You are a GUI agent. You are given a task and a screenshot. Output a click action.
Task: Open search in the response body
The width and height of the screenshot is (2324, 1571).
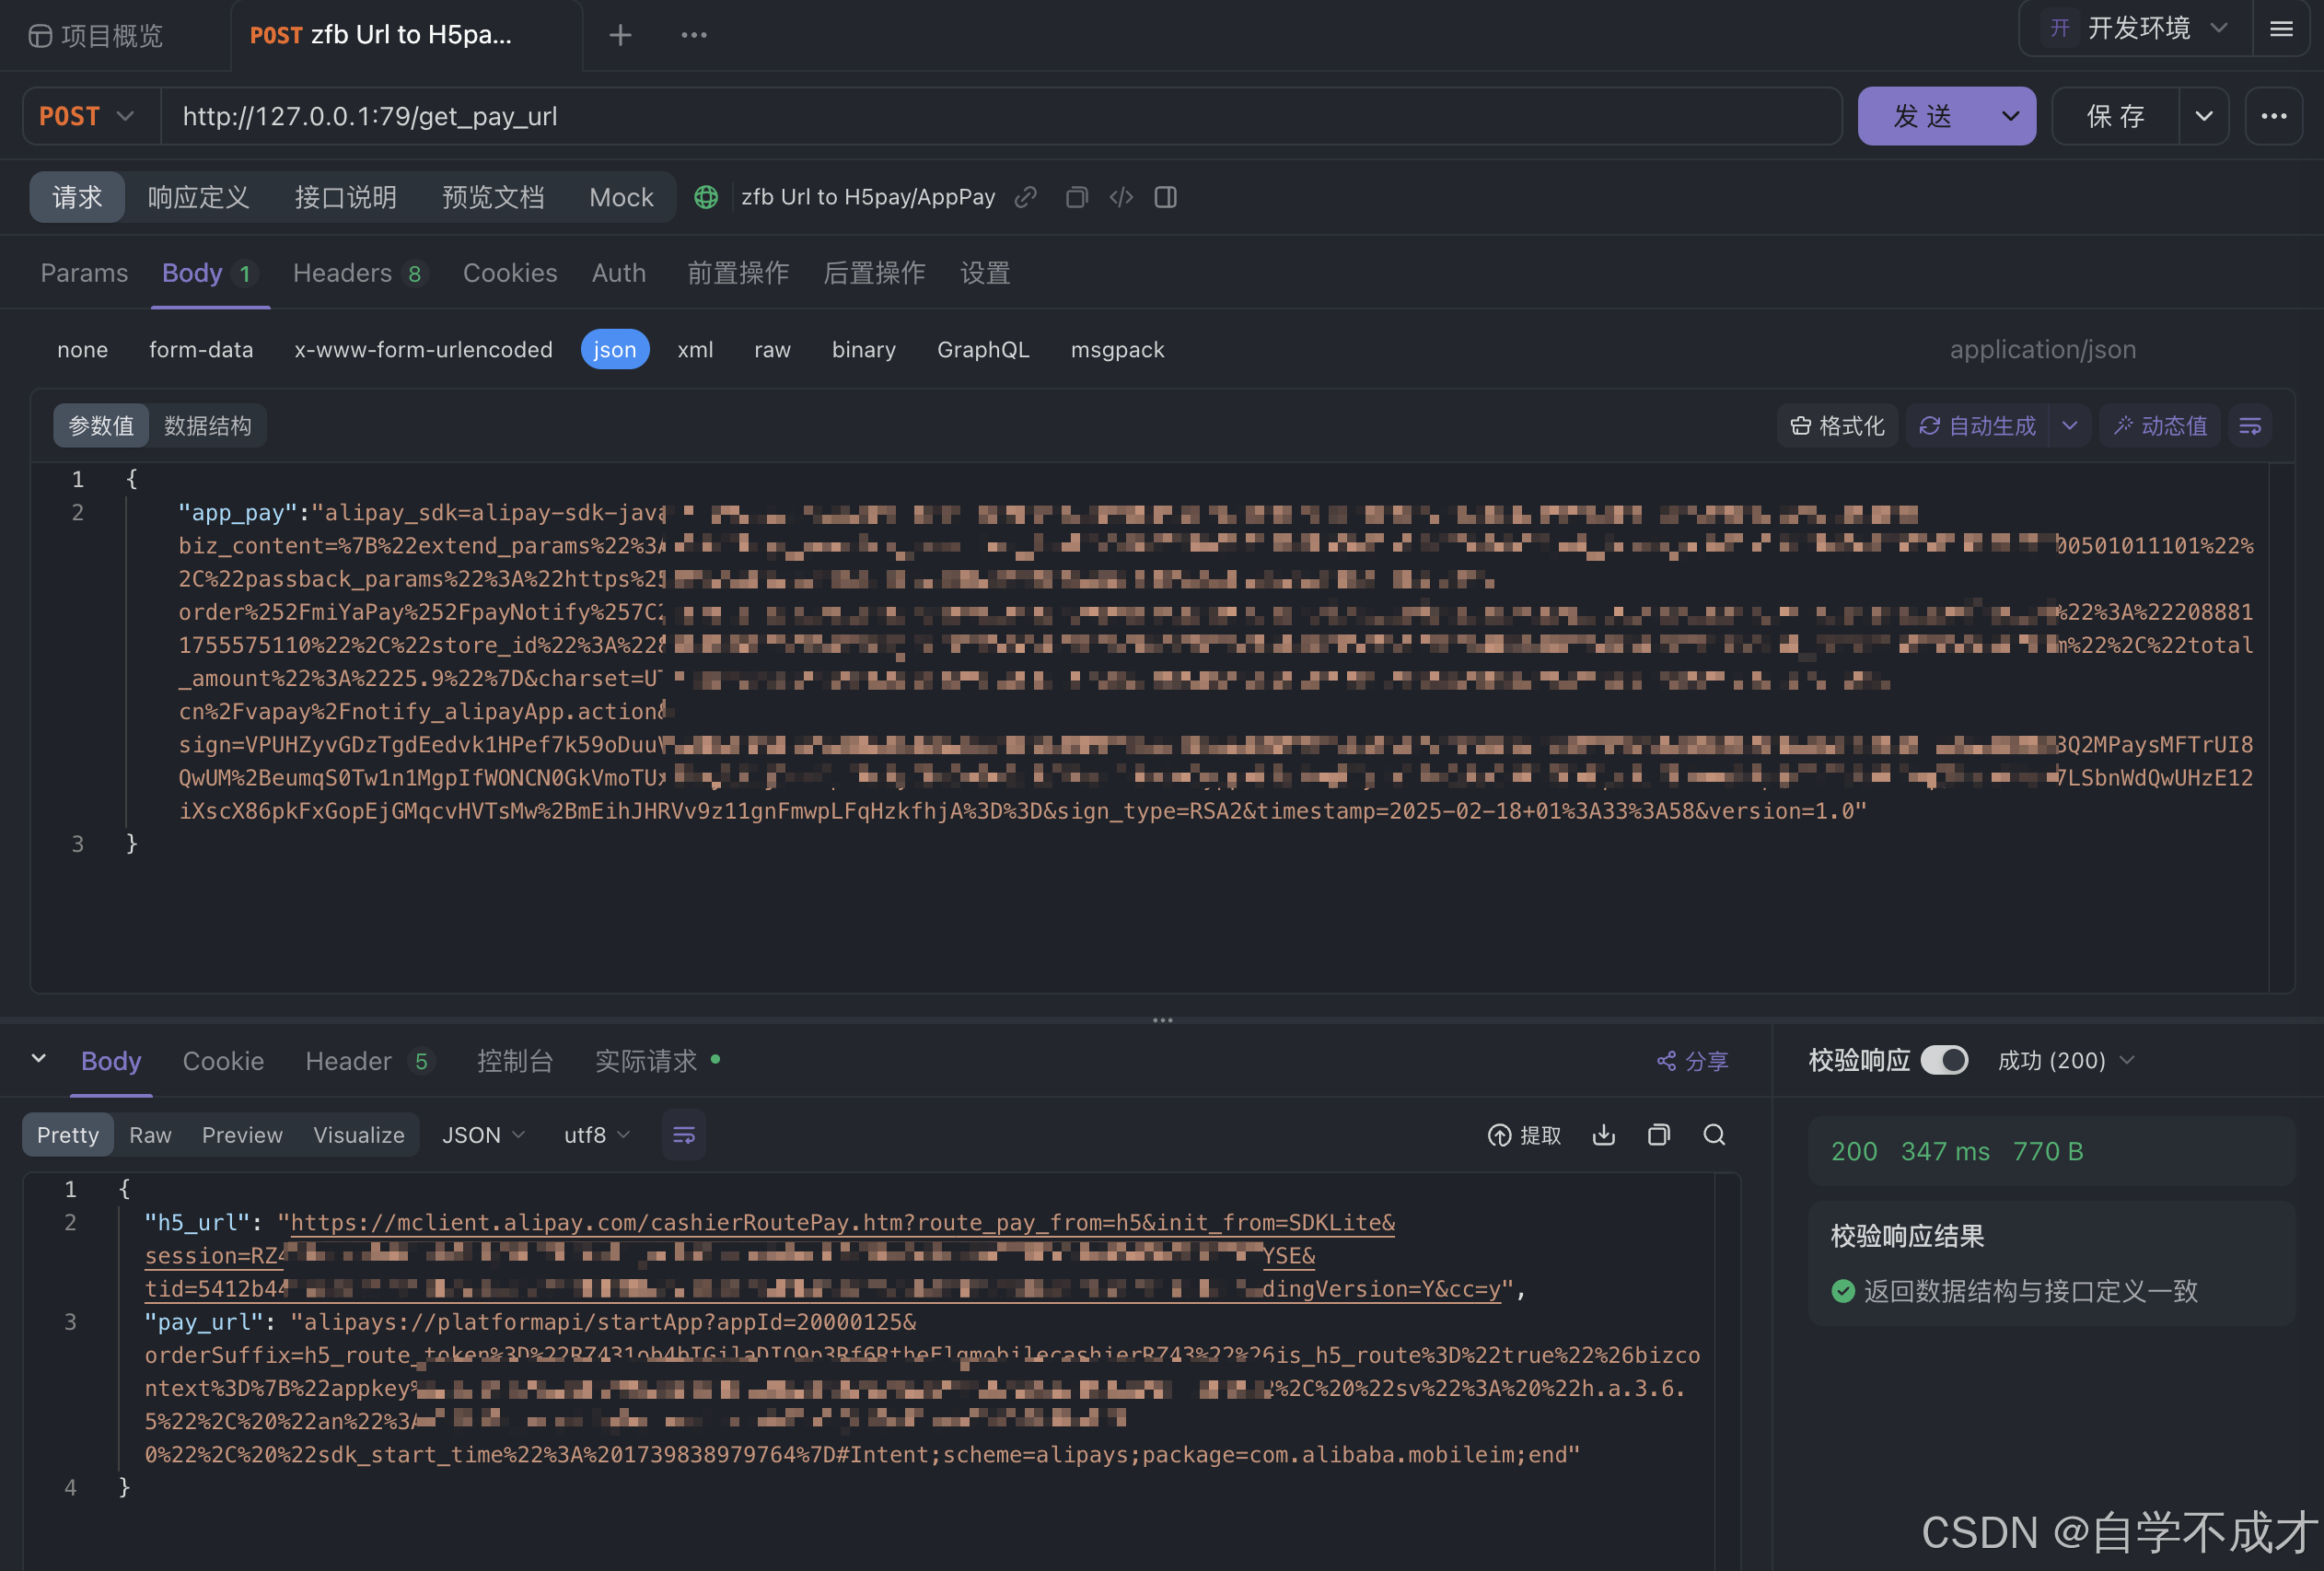tap(1714, 1135)
